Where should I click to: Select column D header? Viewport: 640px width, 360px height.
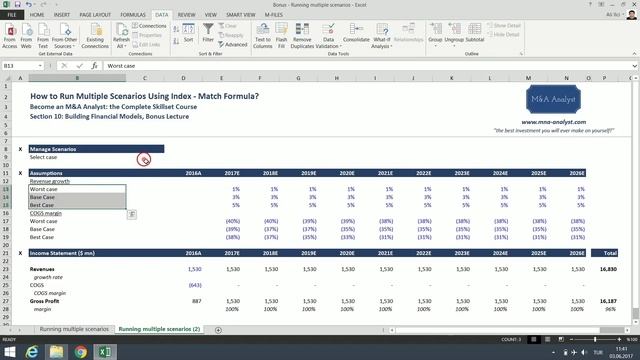[x=183, y=78]
